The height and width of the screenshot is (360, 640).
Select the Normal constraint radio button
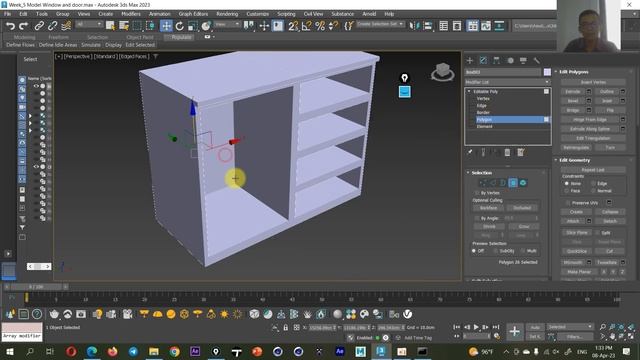(x=593, y=191)
